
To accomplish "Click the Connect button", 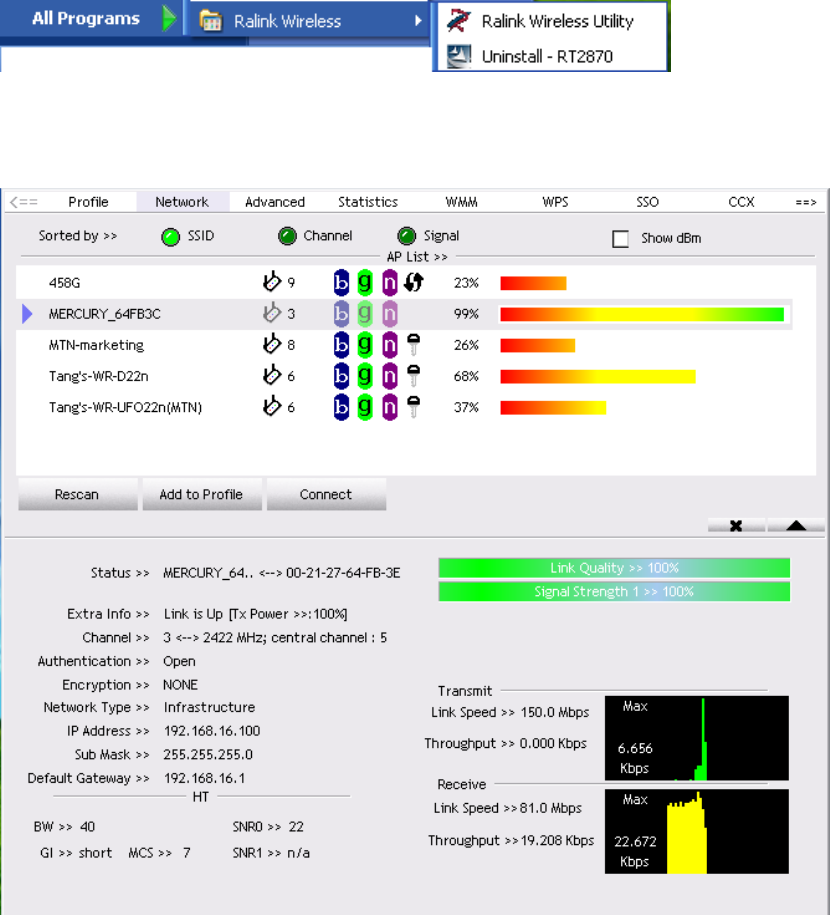I will tap(326, 494).
